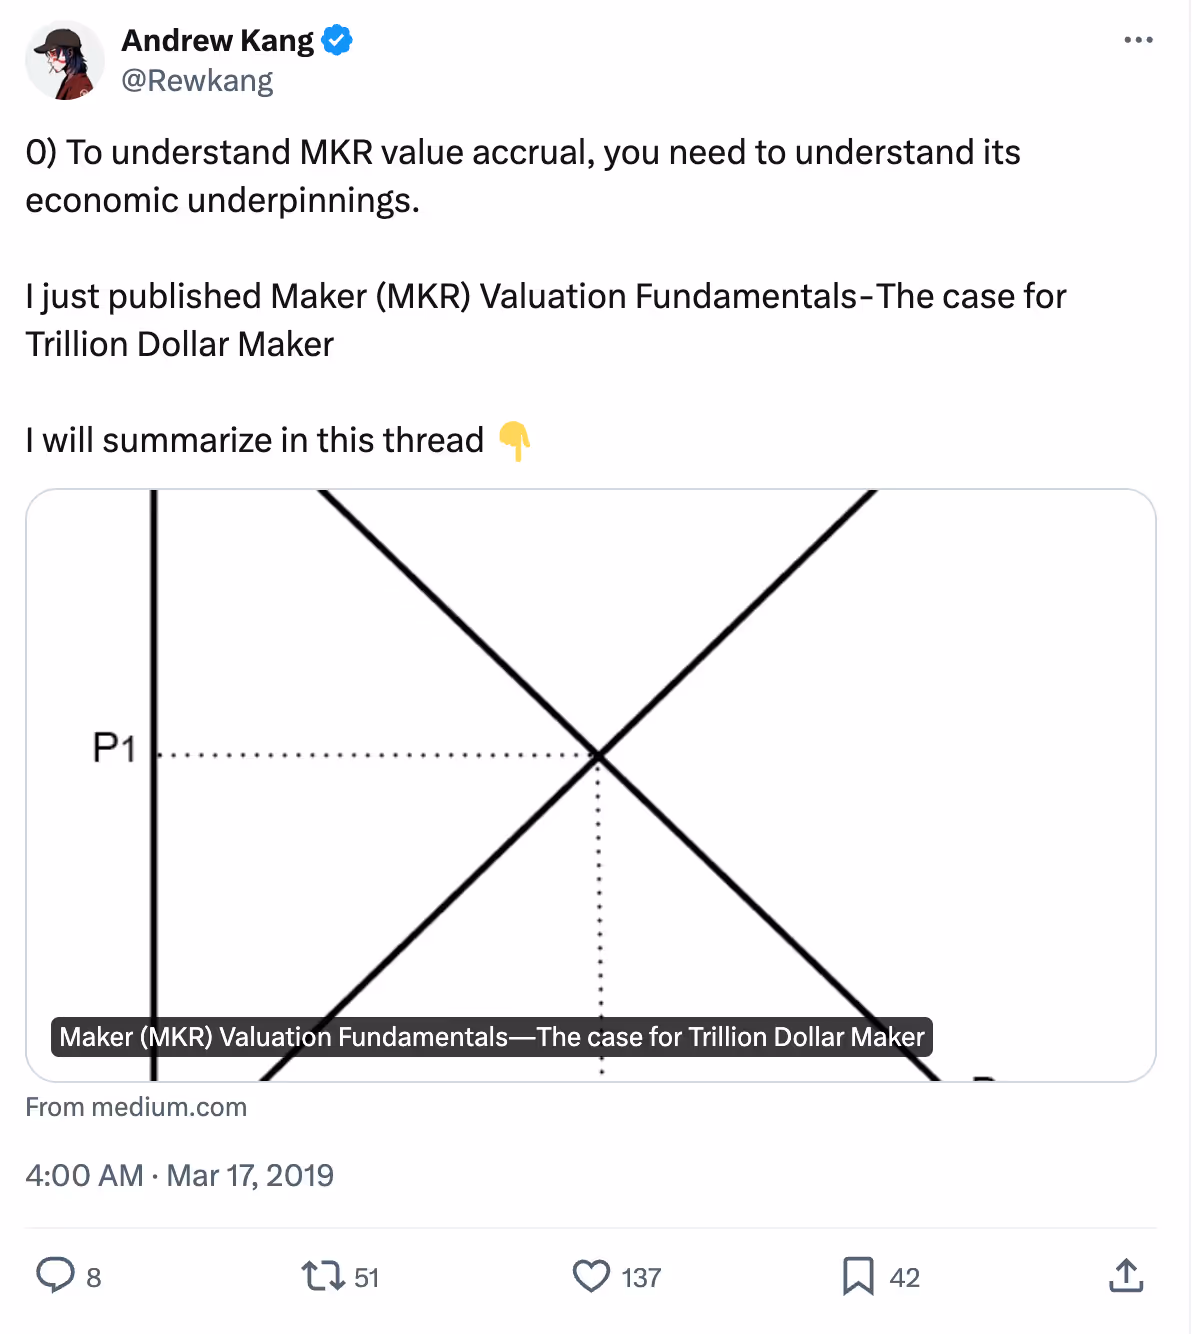Click the heart icon under the tweet
This screenshot has height=1334, width=1192.
pyautogui.click(x=592, y=1275)
